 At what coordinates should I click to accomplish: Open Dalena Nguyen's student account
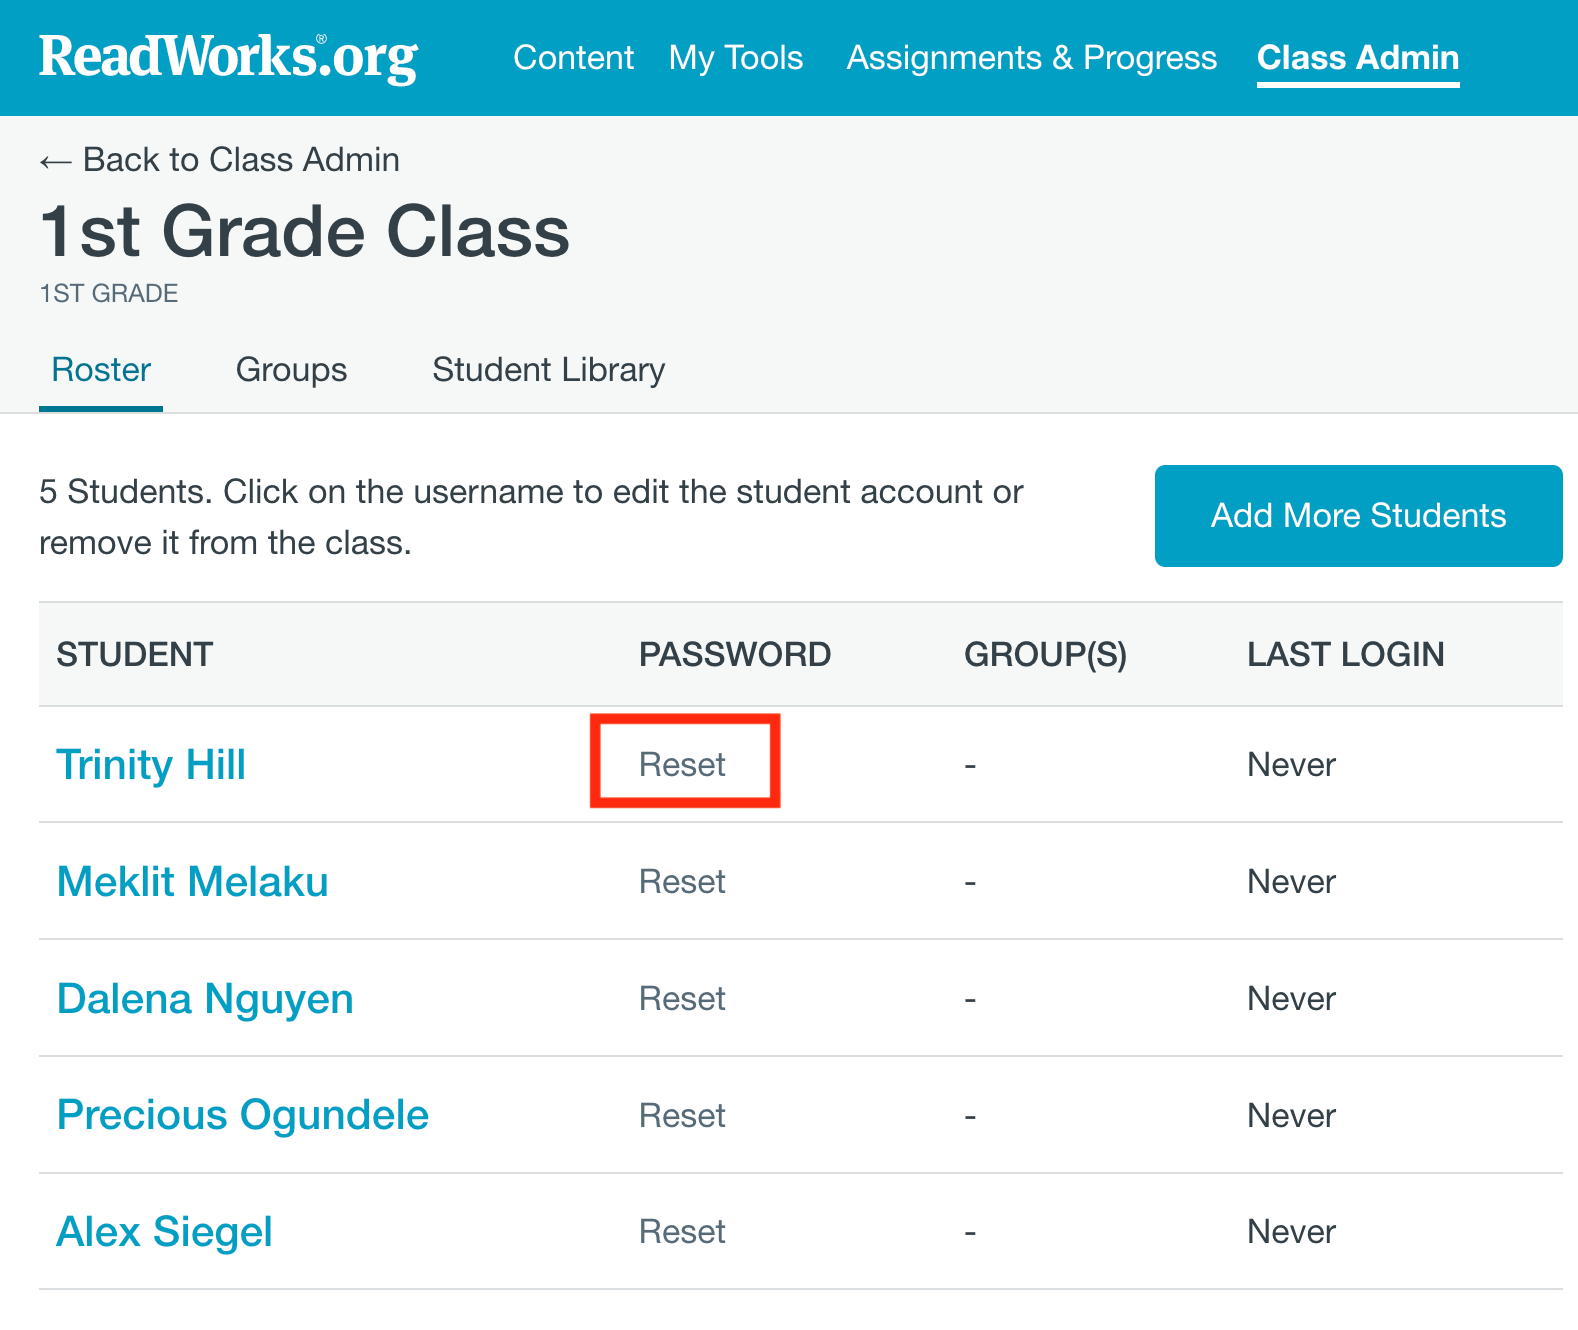click(x=205, y=999)
